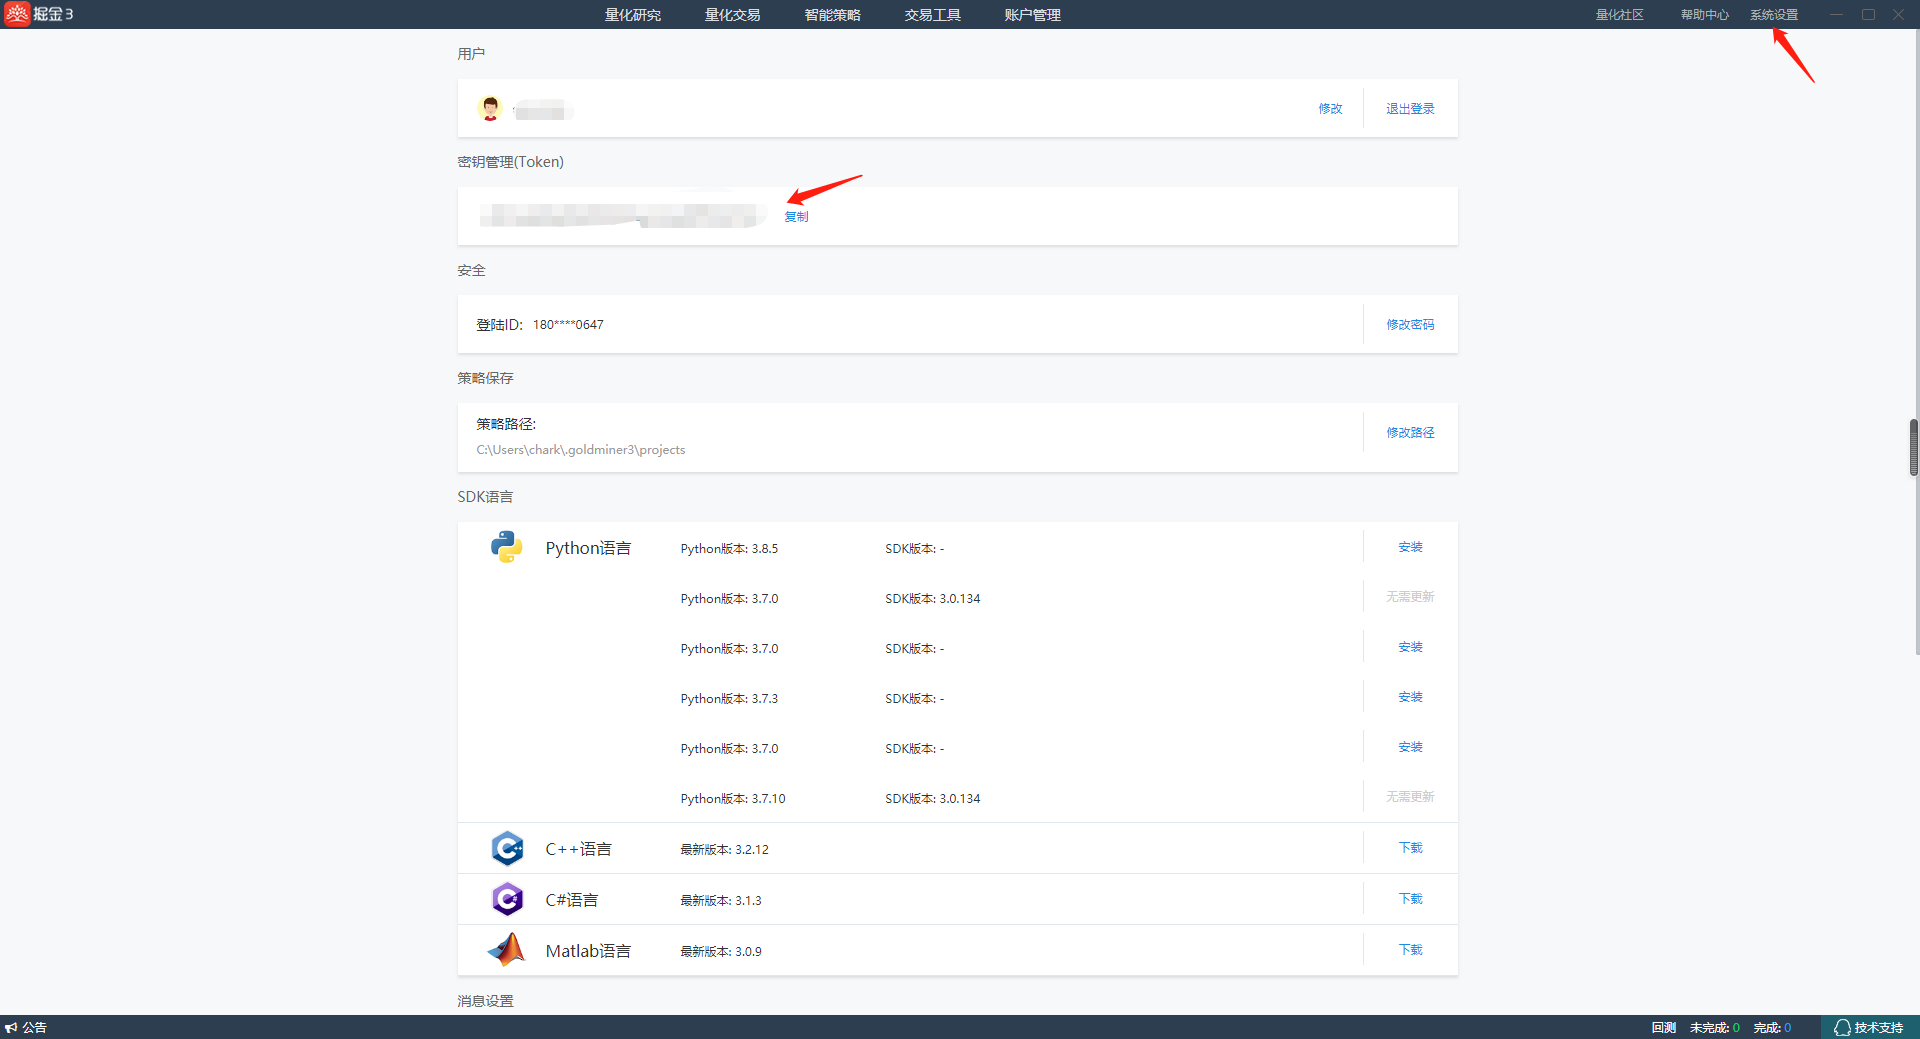Click Python版本: 3.8.5 text
Viewport: 1920px width, 1039px height.
coord(729,549)
